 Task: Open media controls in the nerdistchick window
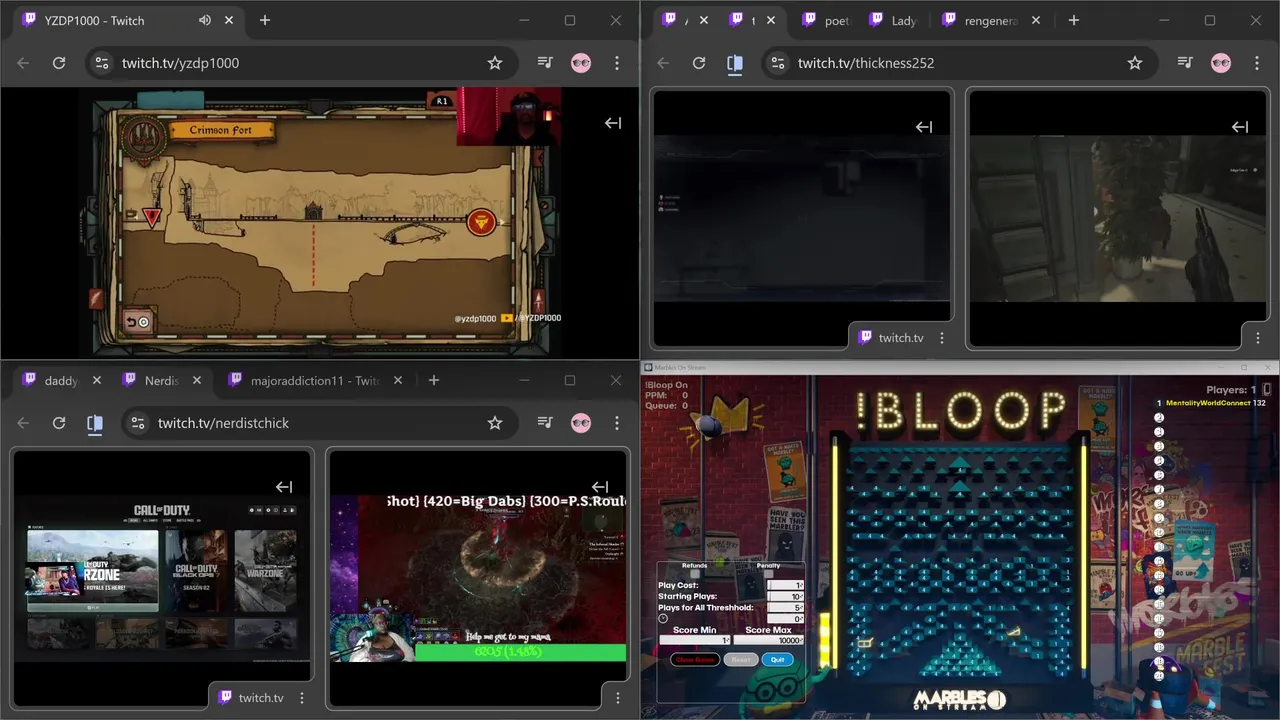click(545, 423)
